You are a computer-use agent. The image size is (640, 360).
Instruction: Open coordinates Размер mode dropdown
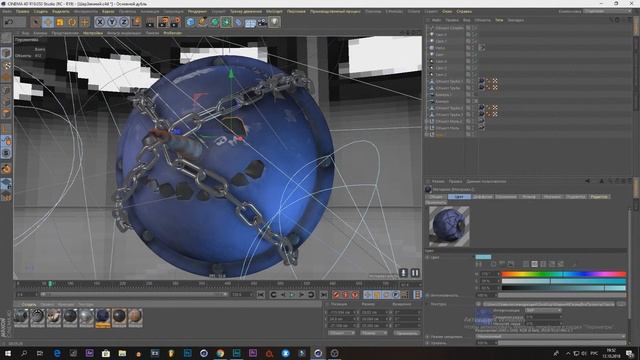coord(373,333)
